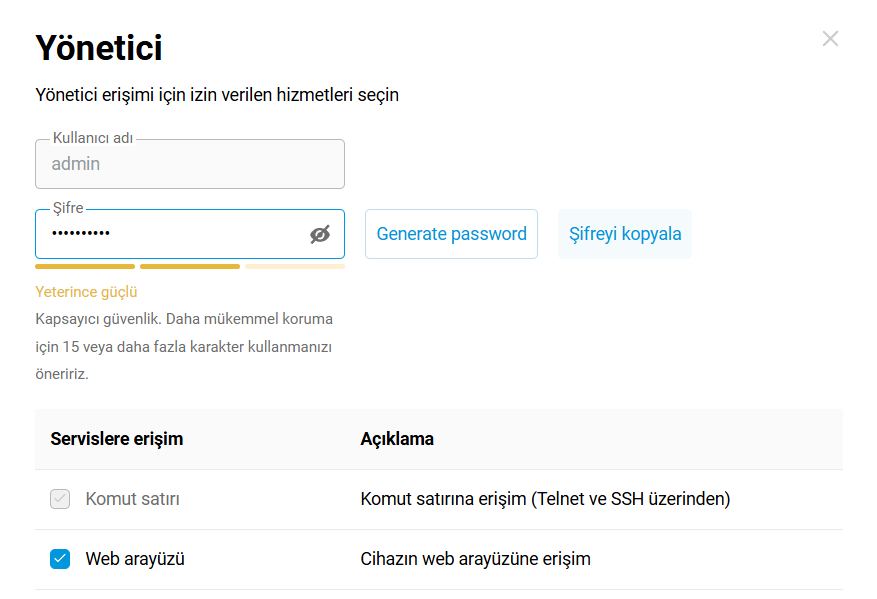Image resolution: width=877 pixels, height=599 pixels.
Task: Click the Açıklama column header
Action: click(397, 439)
